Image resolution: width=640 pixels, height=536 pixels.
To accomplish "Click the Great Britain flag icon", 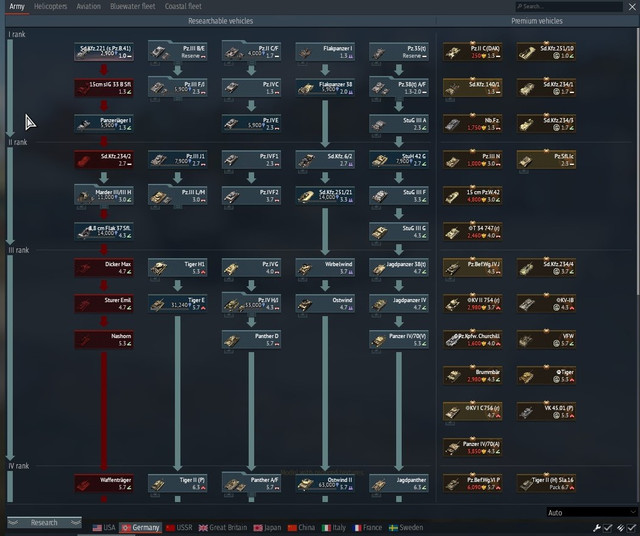I will [203, 528].
